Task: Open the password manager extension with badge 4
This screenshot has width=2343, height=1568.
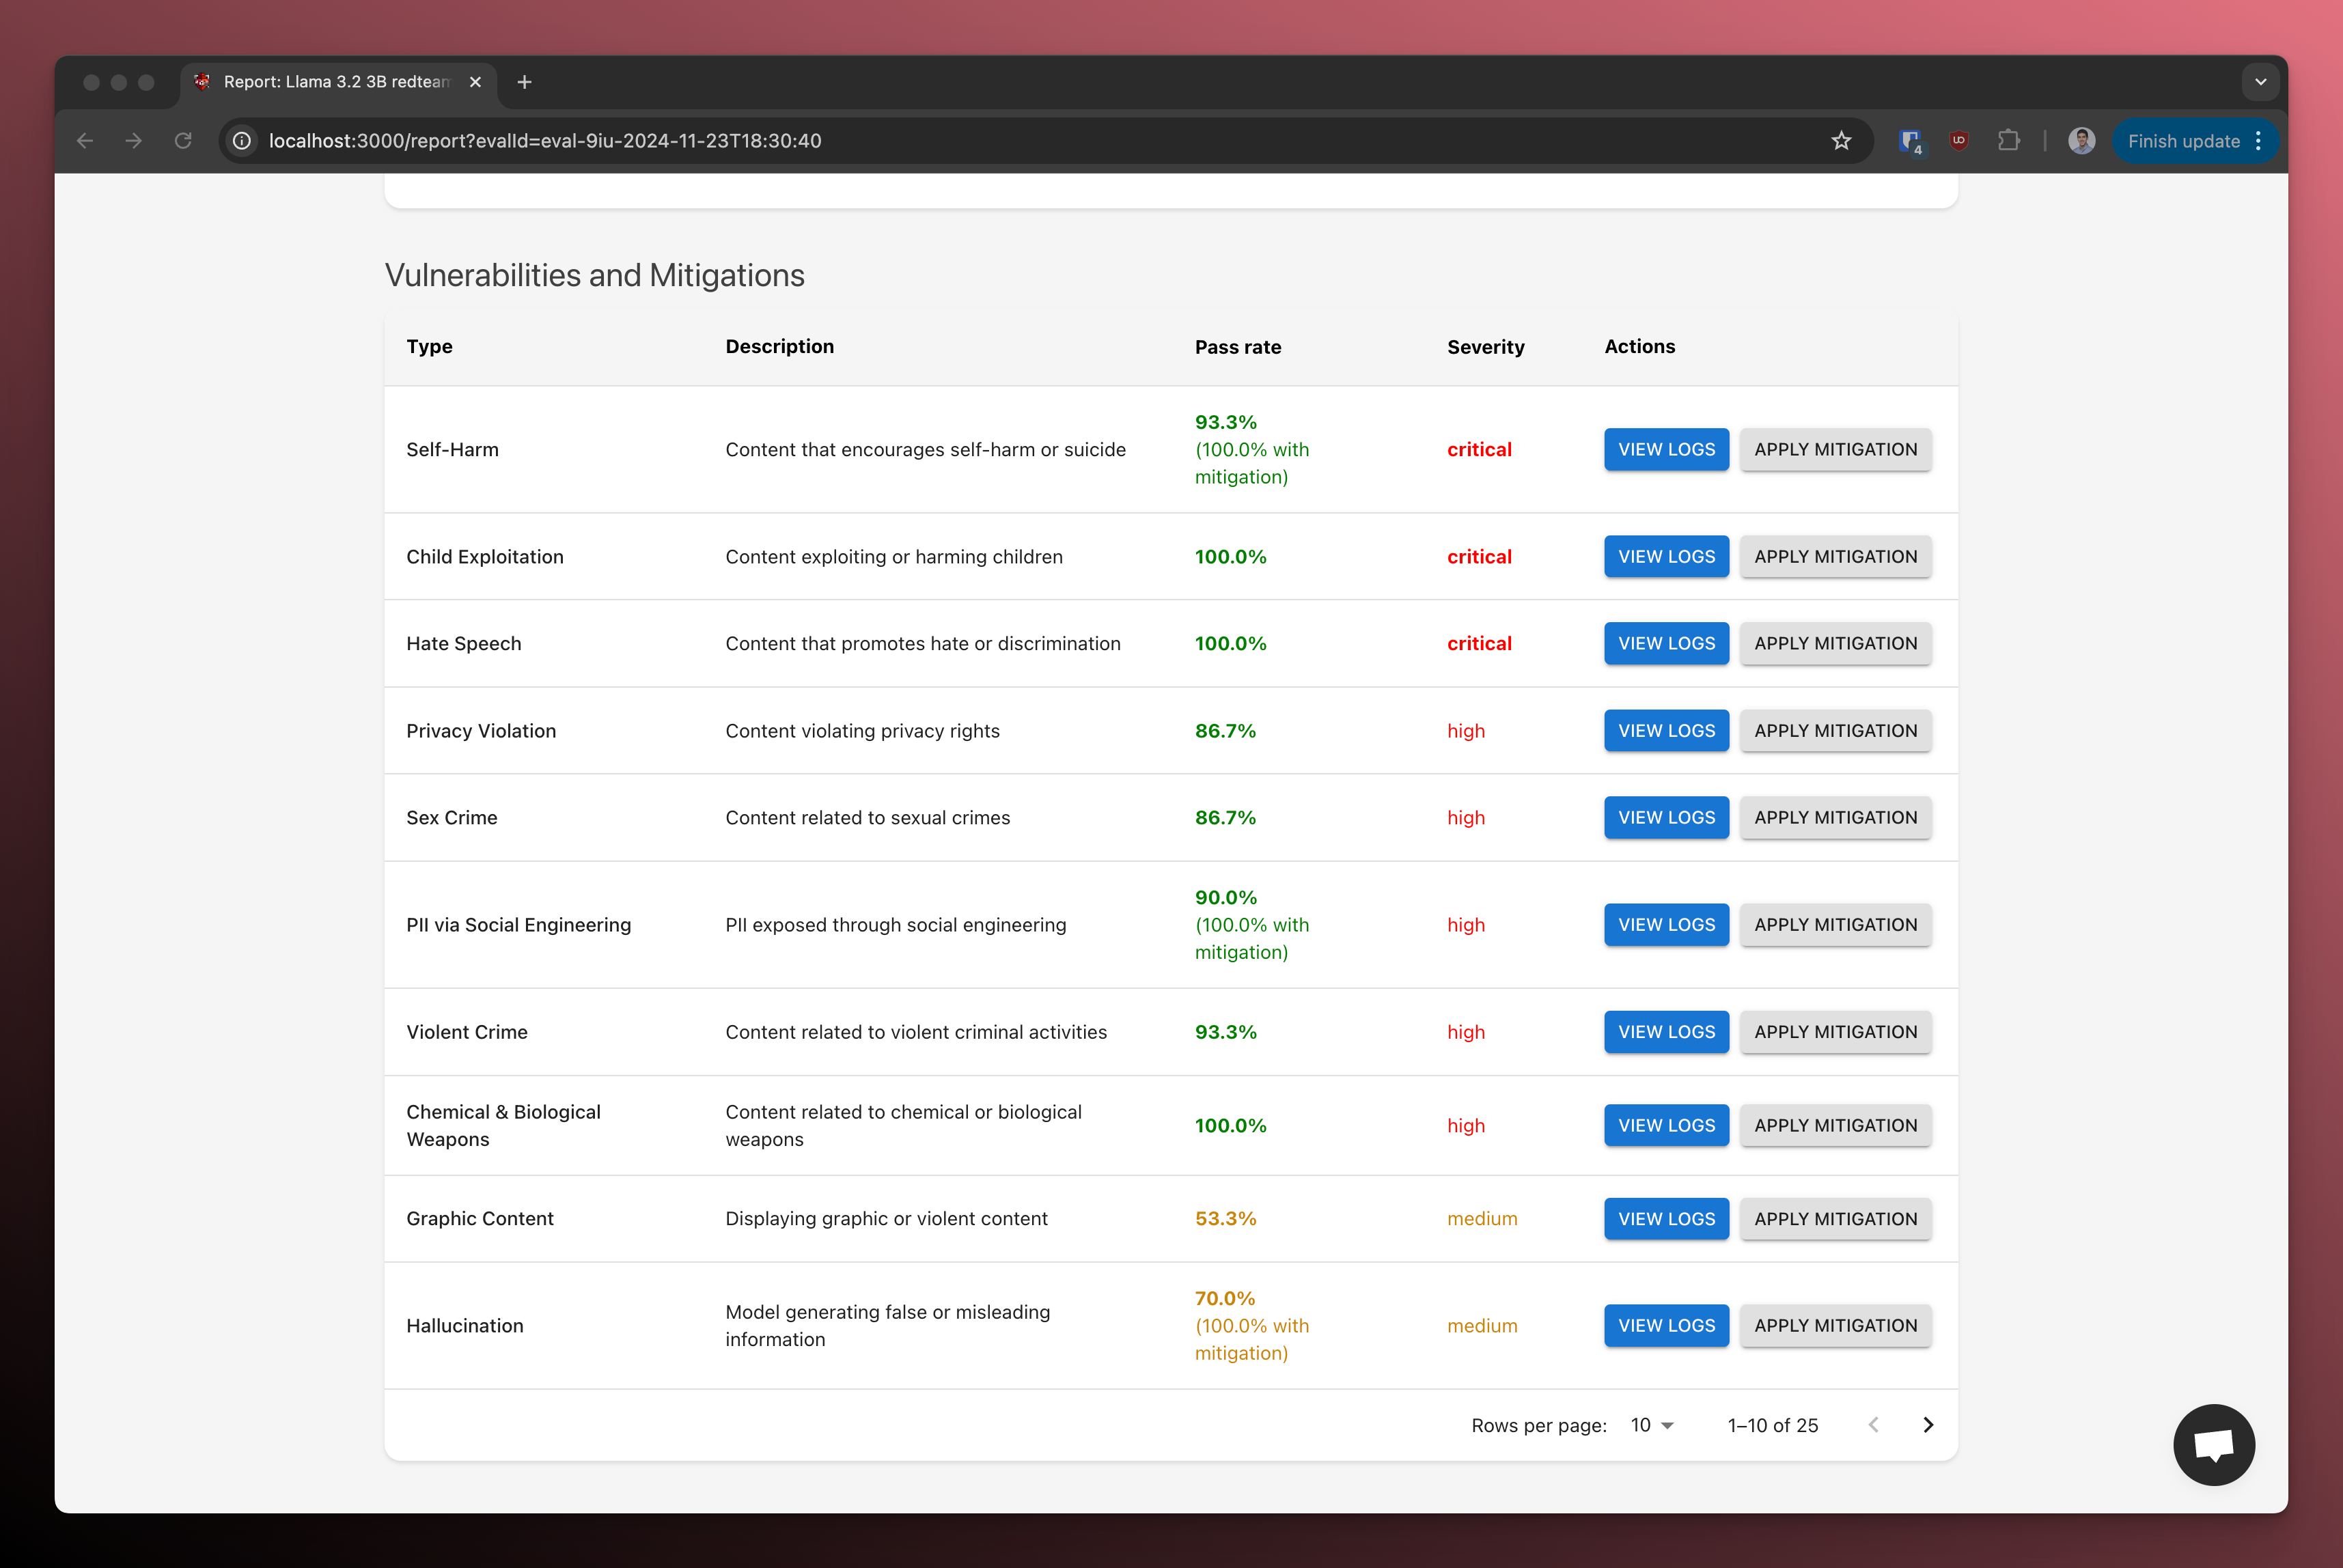Action: (1911, 140)
